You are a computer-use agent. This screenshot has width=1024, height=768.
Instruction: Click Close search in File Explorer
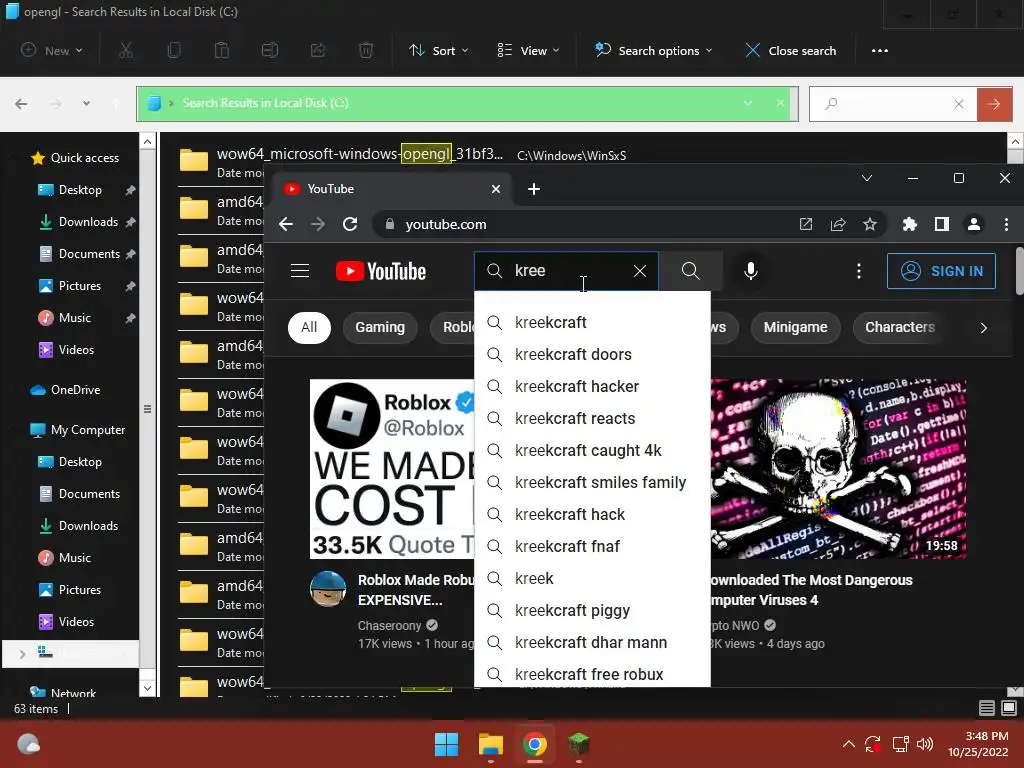click(x=791, y=50)
